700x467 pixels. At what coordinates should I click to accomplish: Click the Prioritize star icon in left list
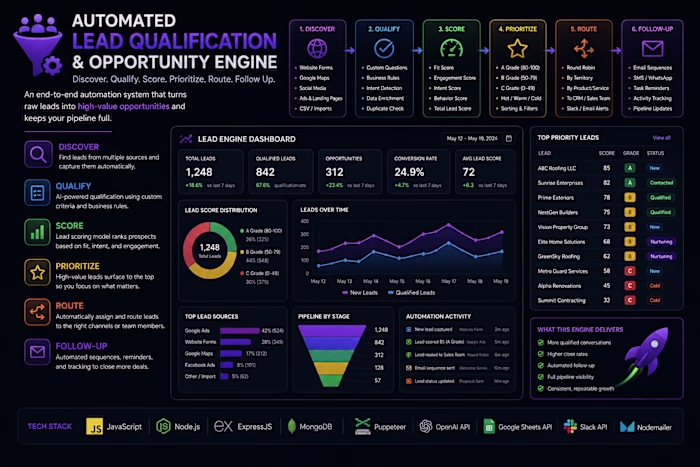point(37,272)
